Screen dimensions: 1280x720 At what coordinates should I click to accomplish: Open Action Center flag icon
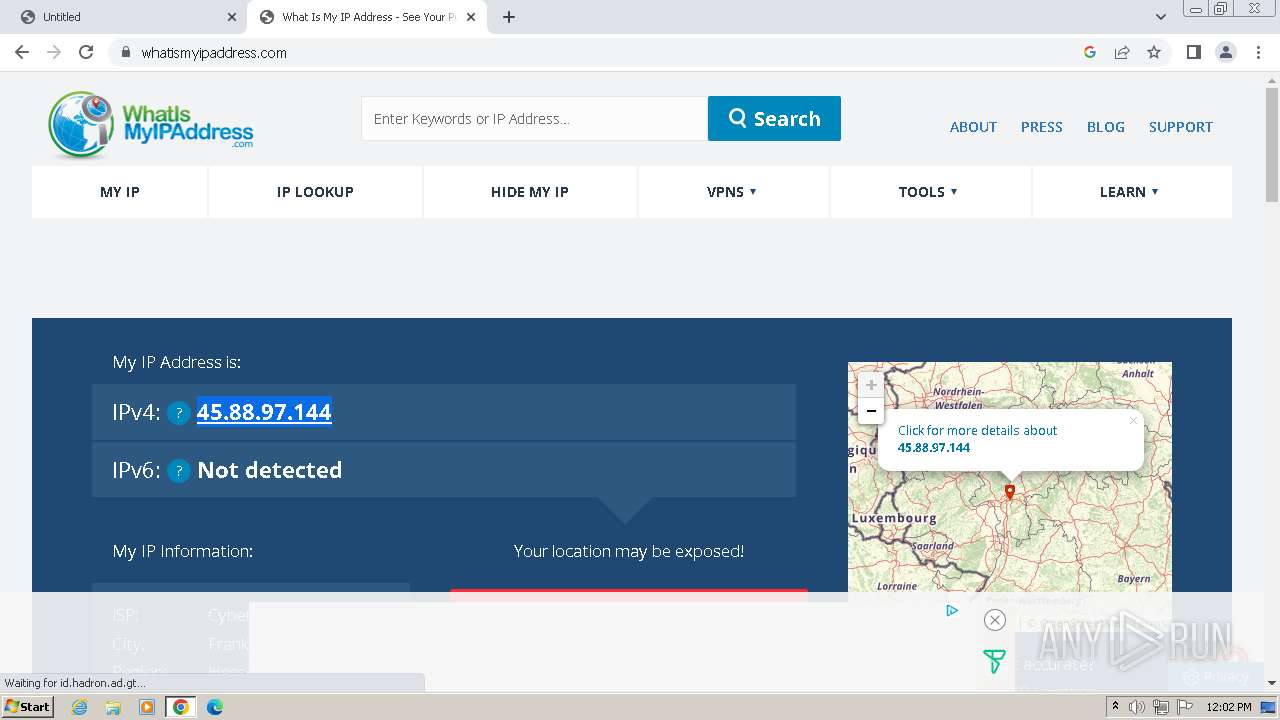[1183, 707]
